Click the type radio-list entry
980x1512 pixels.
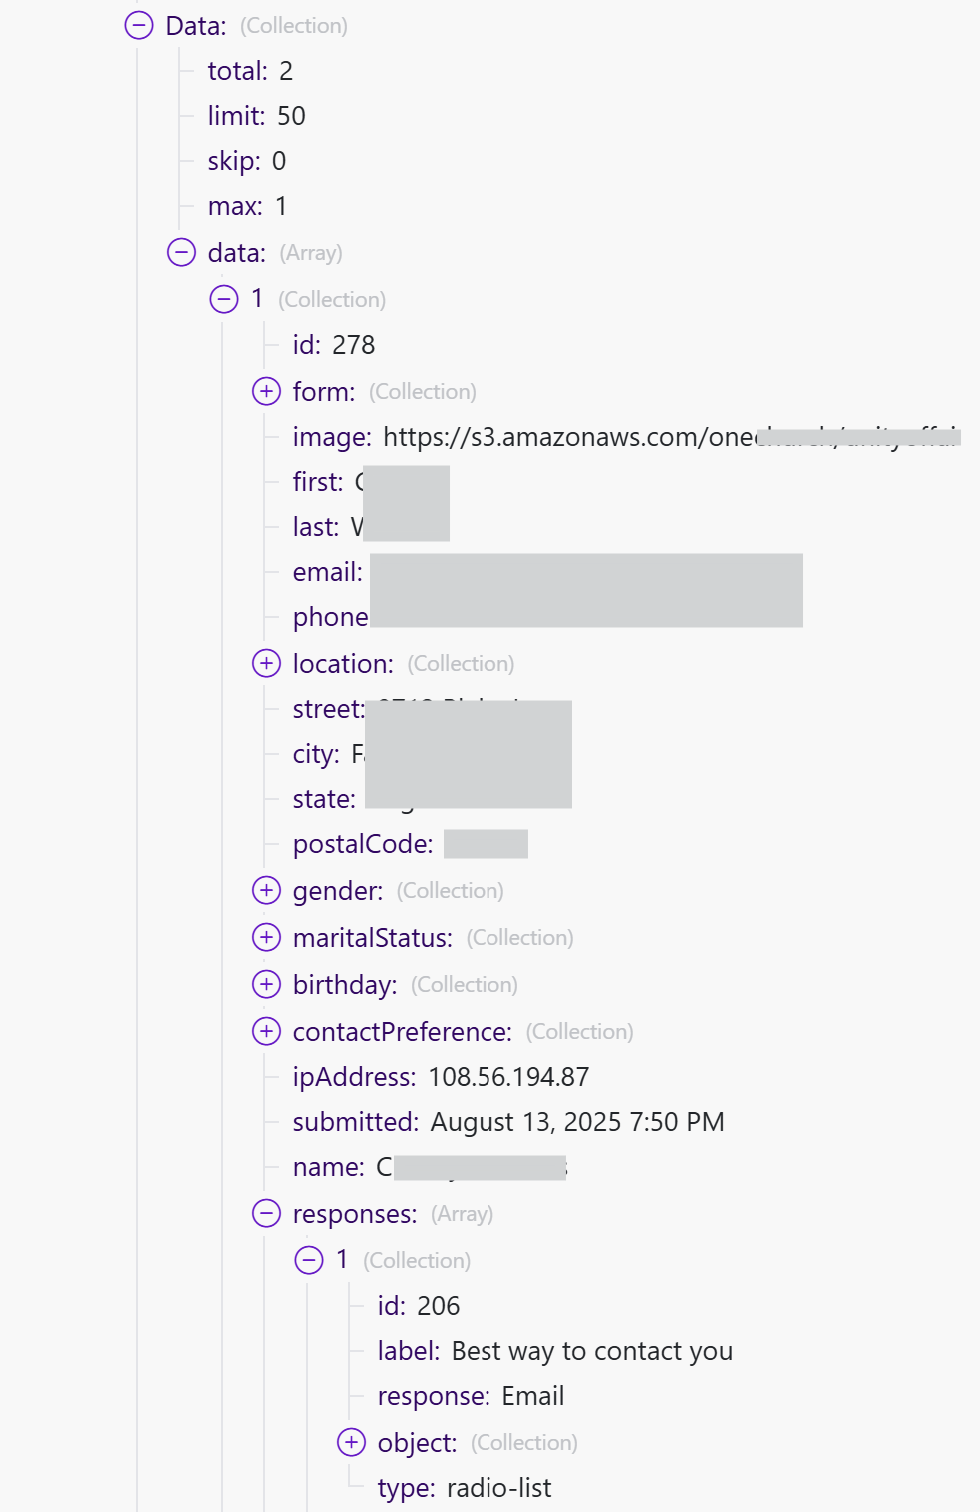click(x=464, y=1488)
